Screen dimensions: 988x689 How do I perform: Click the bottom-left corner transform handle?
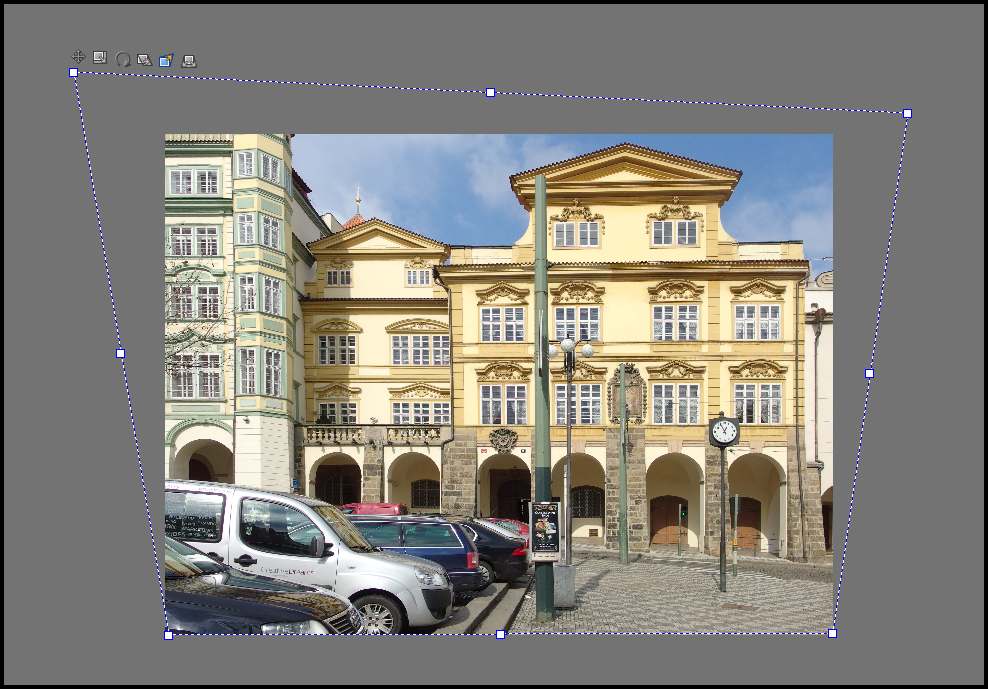click(x=168, y=635)
